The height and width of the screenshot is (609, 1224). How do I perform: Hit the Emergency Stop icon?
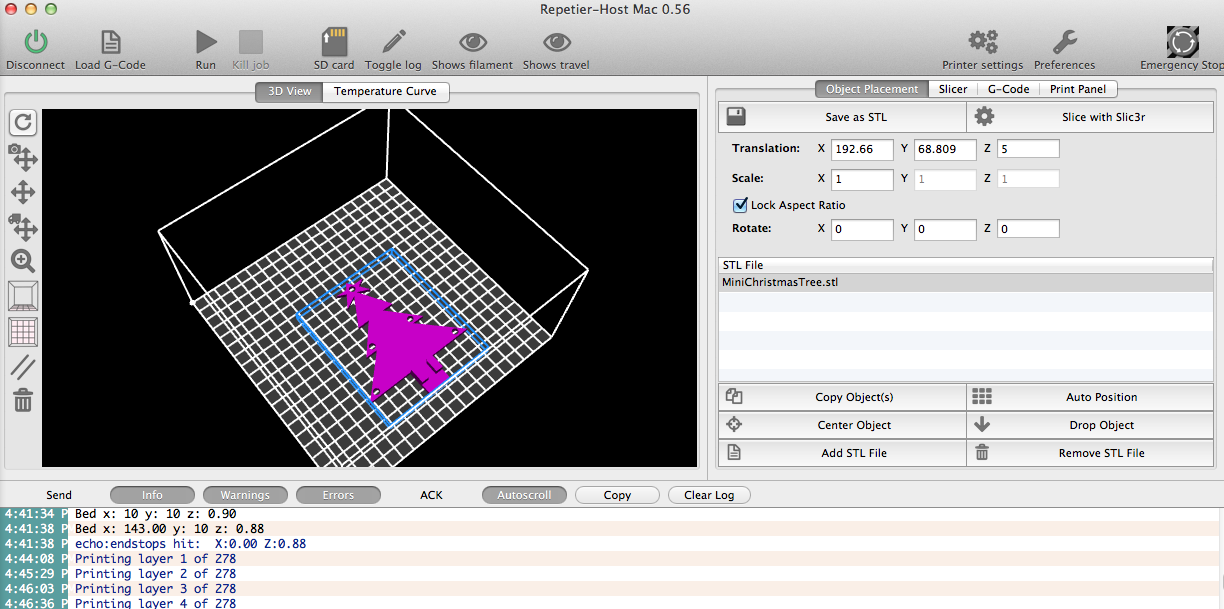(x=1183, y=42)
